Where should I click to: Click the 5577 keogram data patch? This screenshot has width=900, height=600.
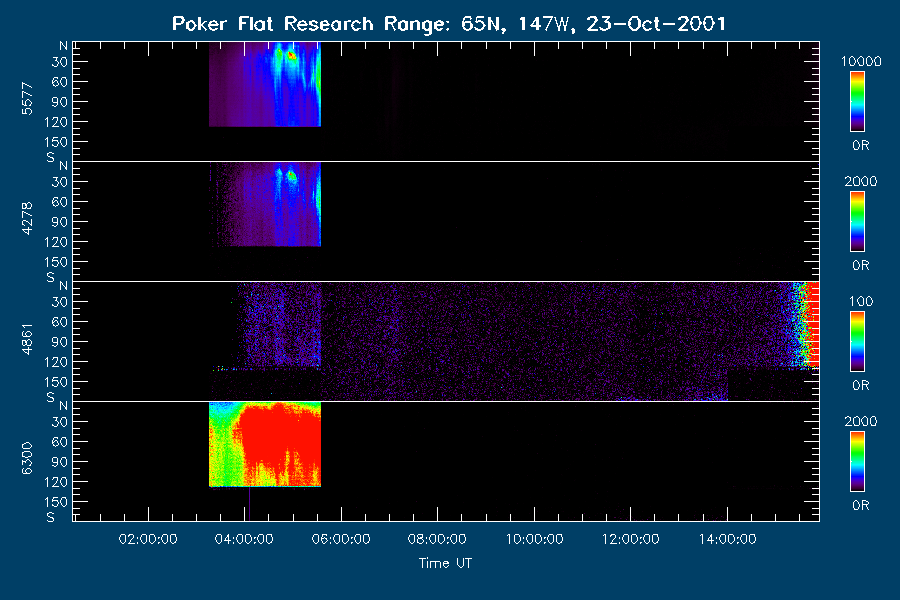(x=265, y=84)
